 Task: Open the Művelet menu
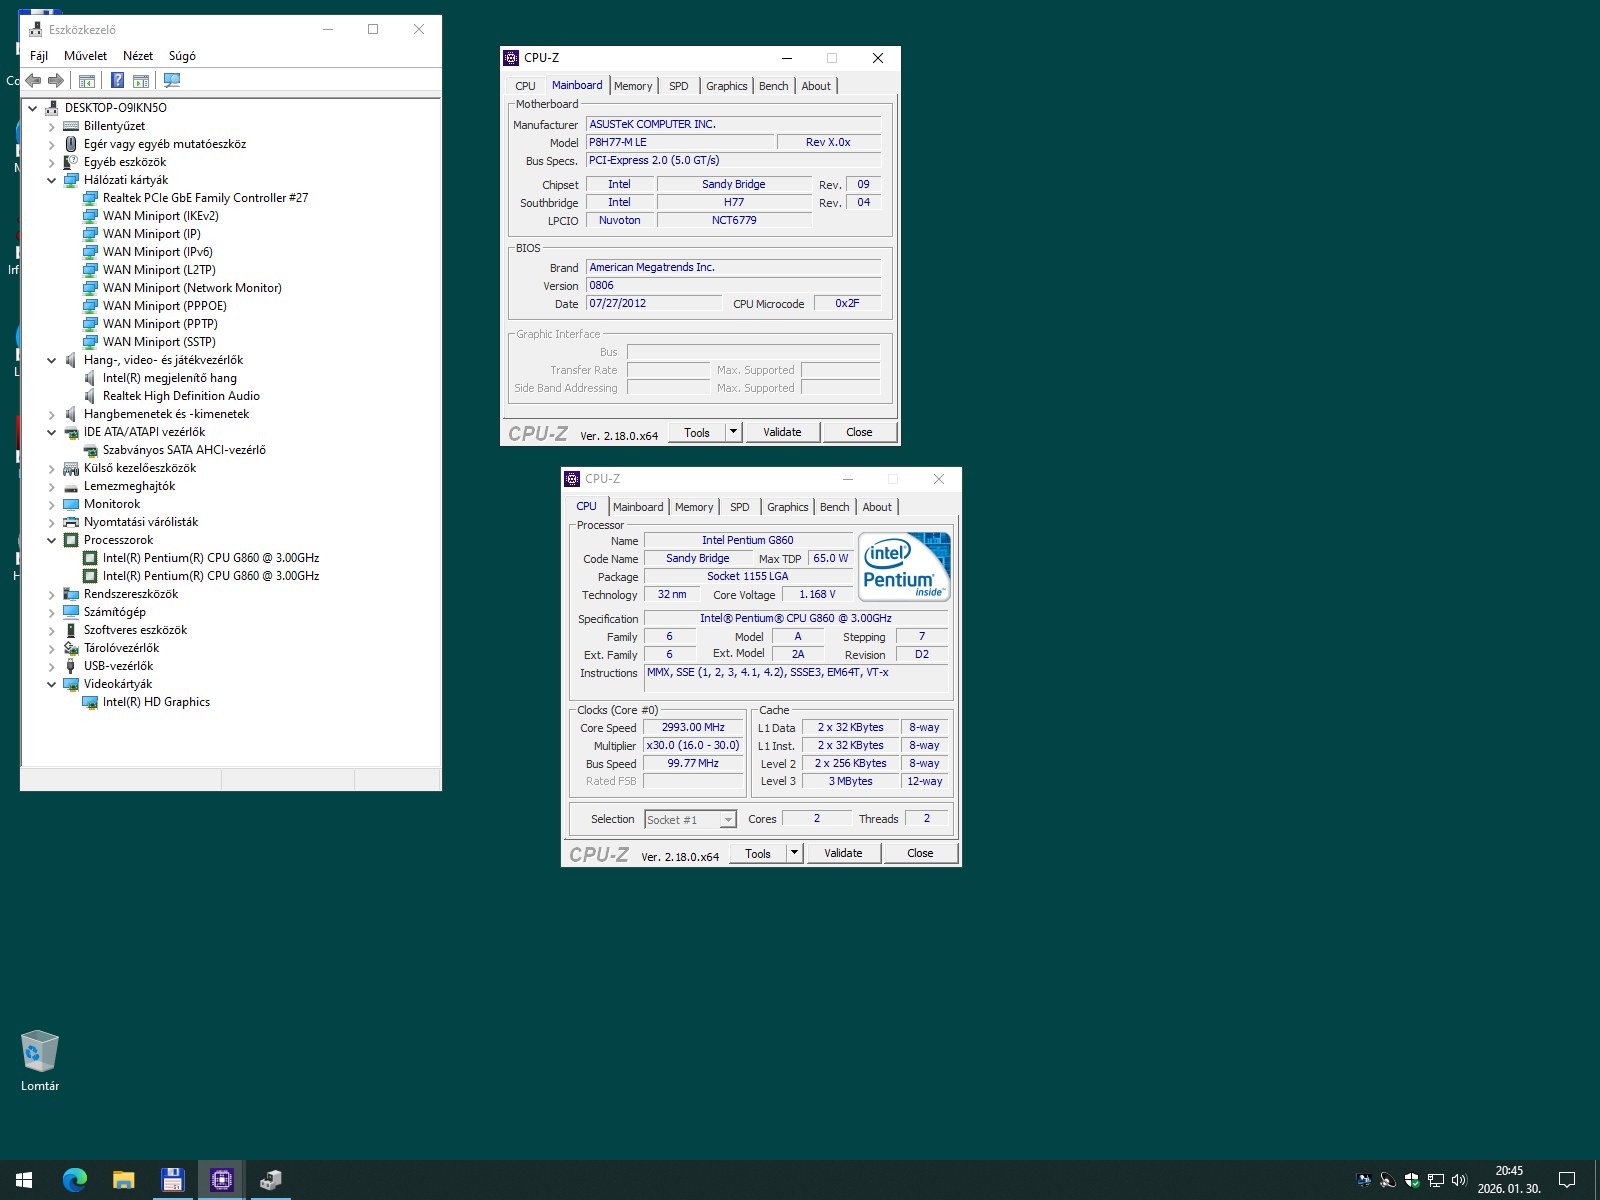[x=85, y=56]
